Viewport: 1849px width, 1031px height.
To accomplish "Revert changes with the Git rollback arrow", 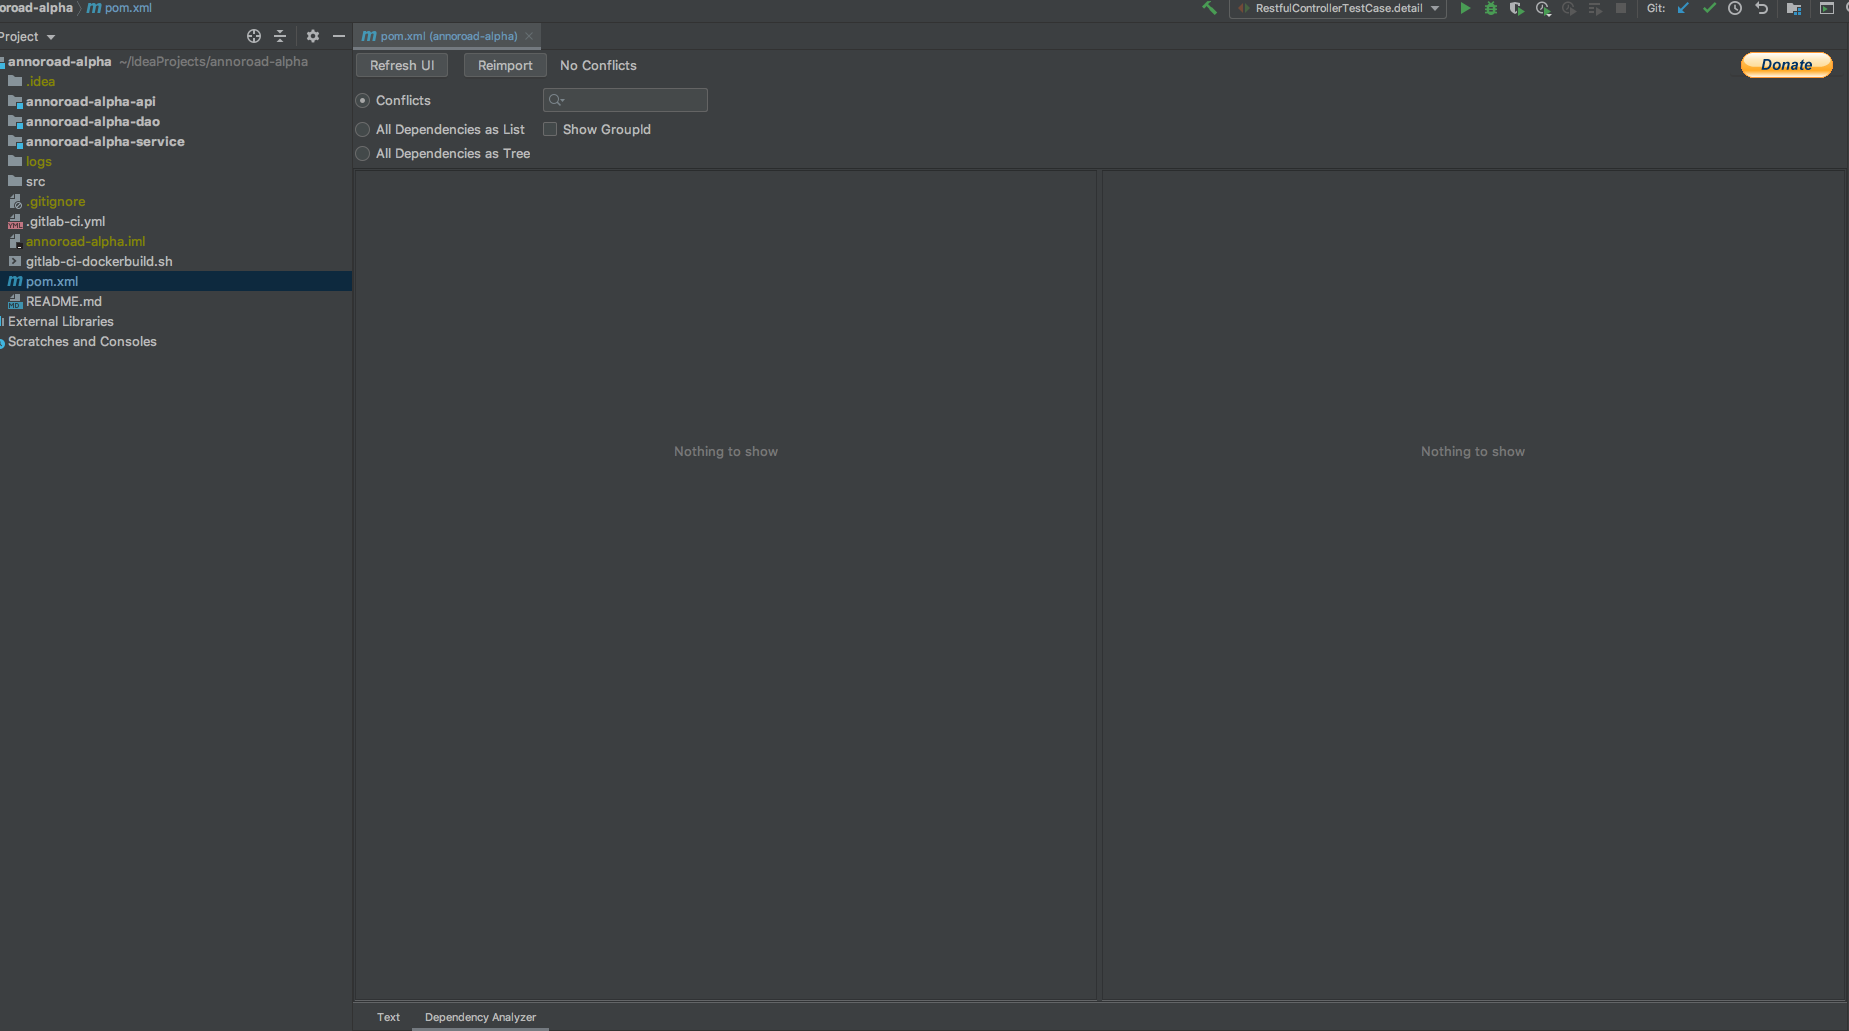I will 1762,8.
